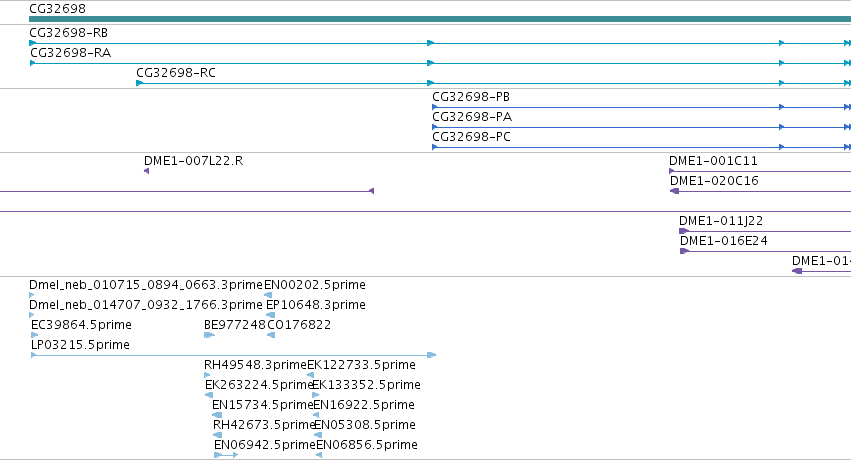Click the EK133352.5prime feature glyph

(x=316, y=395)
